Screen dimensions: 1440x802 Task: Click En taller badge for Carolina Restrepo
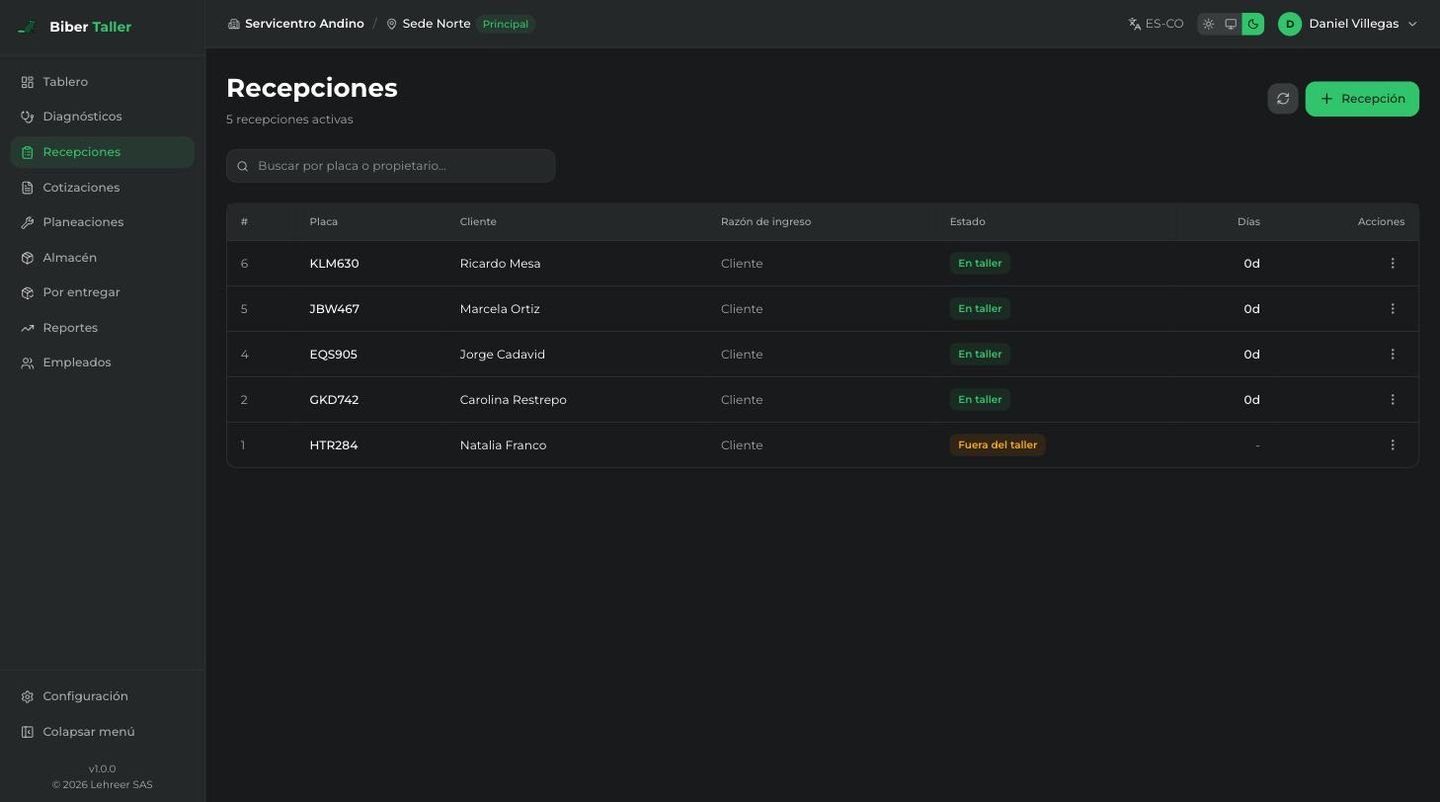click(x=980, y=399)
